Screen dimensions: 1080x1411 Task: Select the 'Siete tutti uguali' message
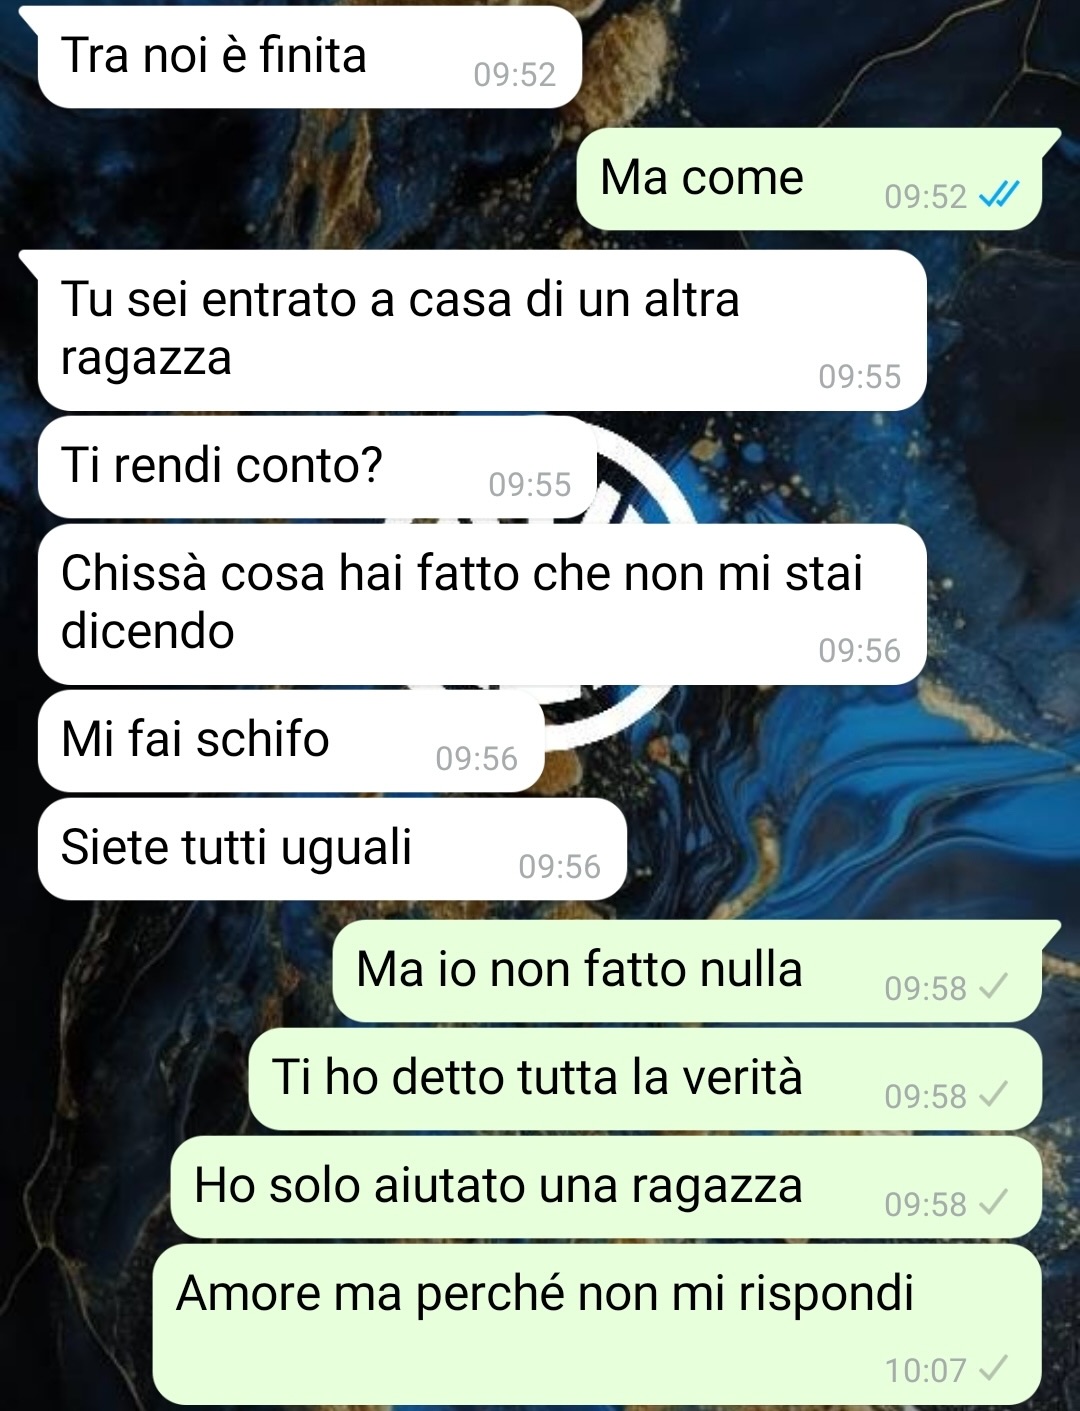tap(332, 849)
